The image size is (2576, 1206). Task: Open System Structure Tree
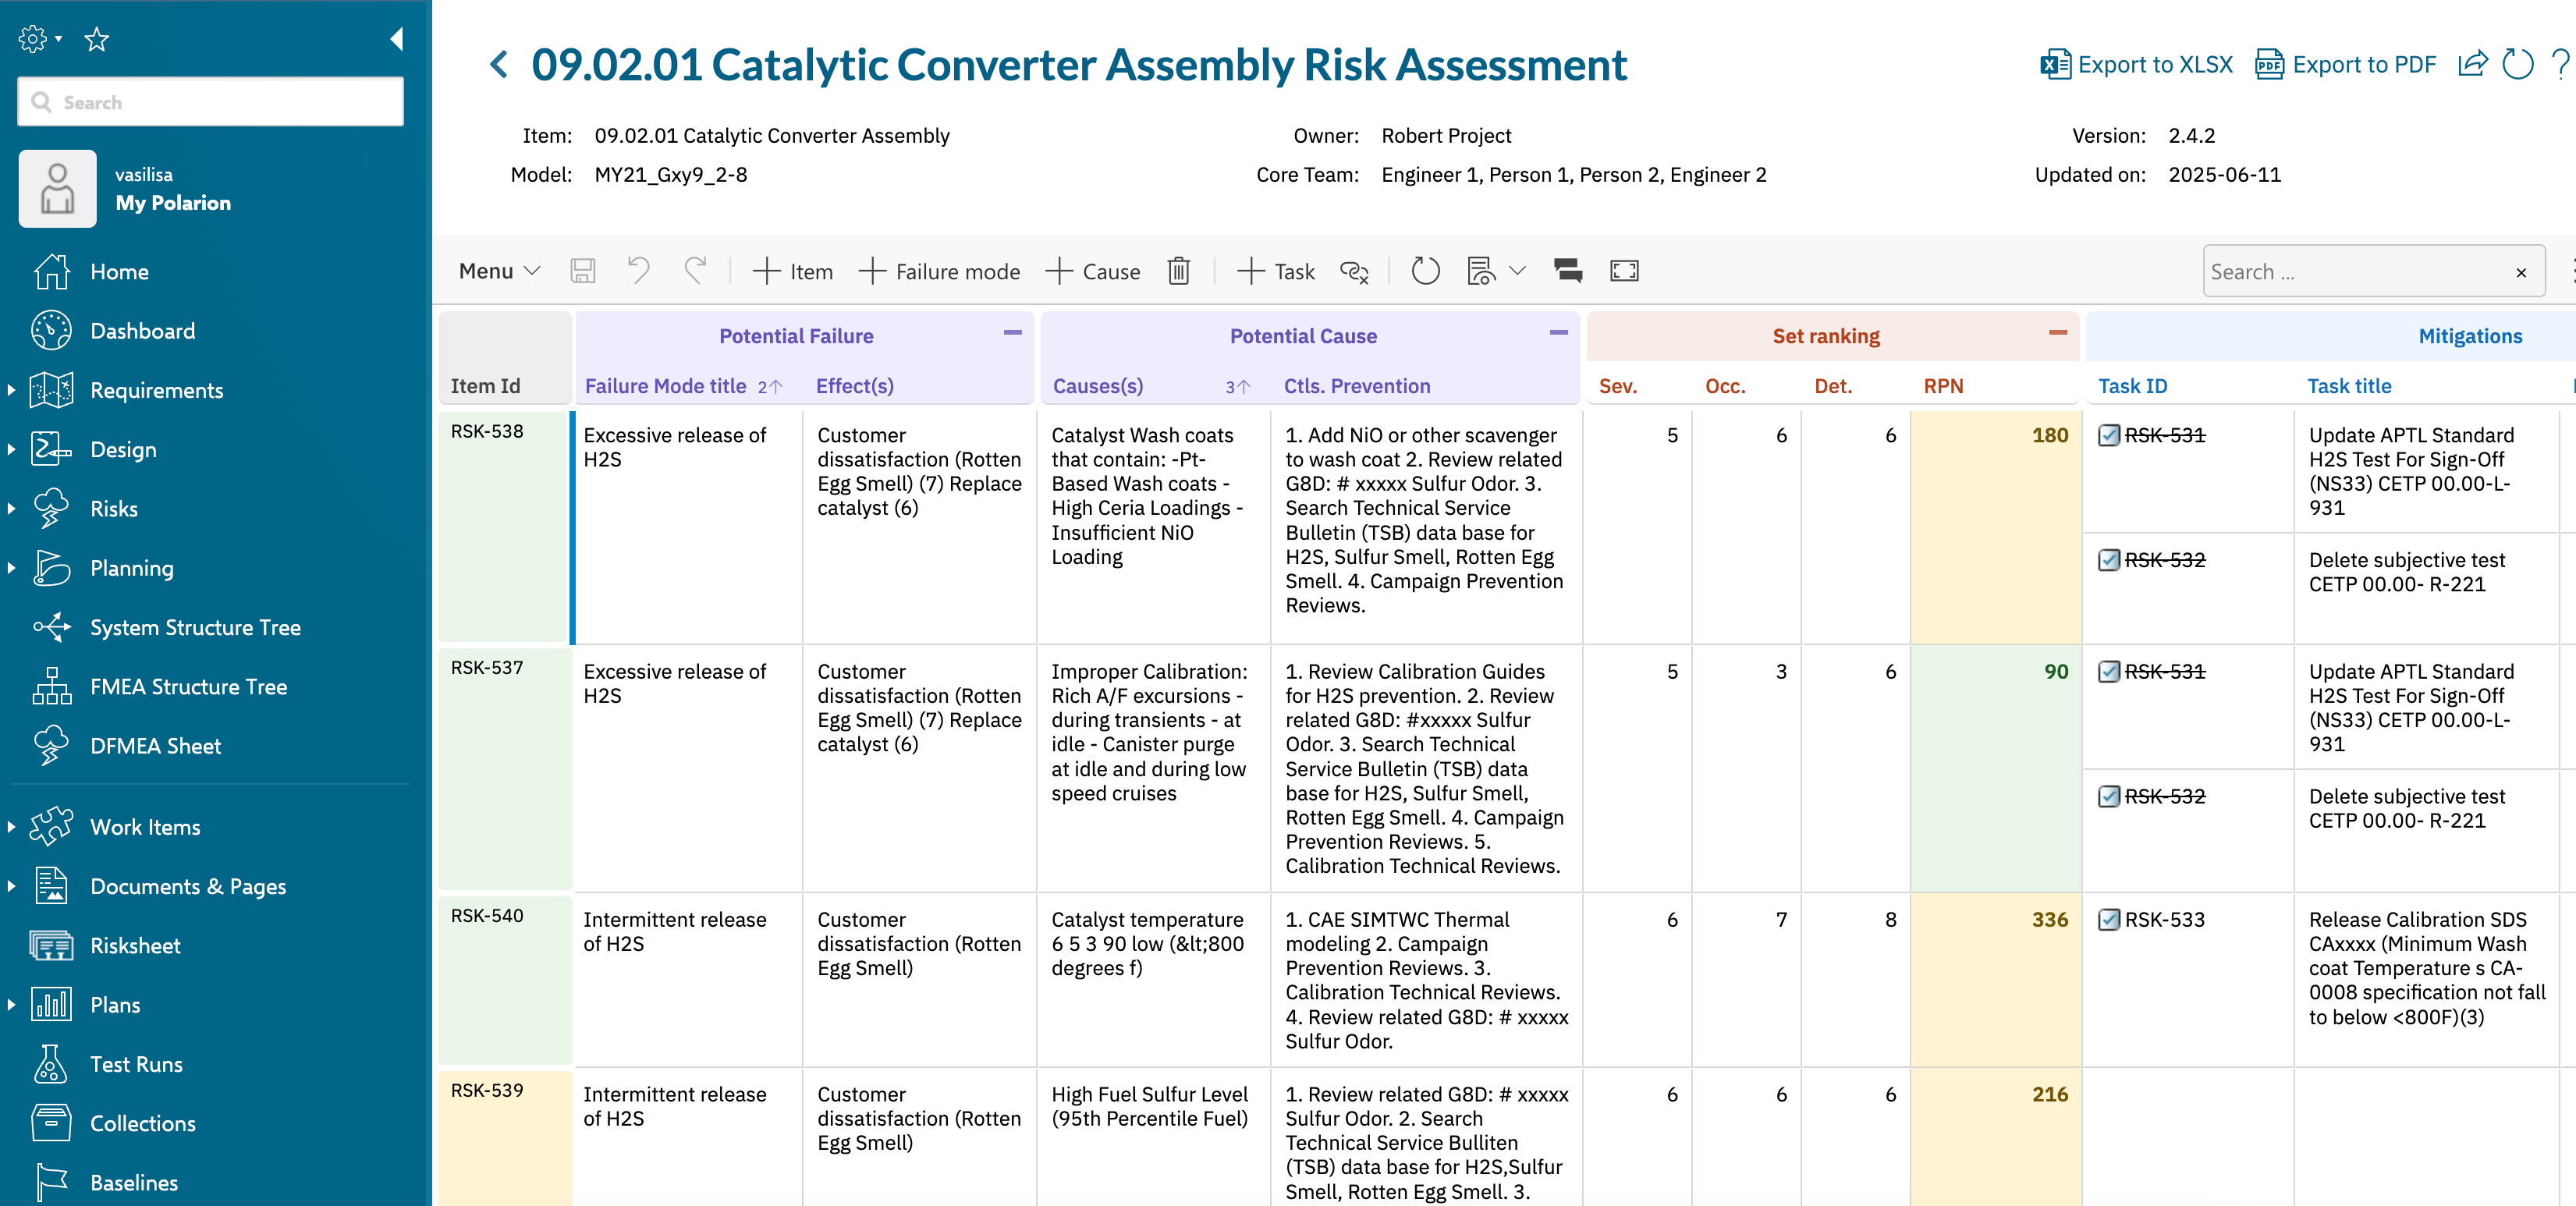point(195,628)
